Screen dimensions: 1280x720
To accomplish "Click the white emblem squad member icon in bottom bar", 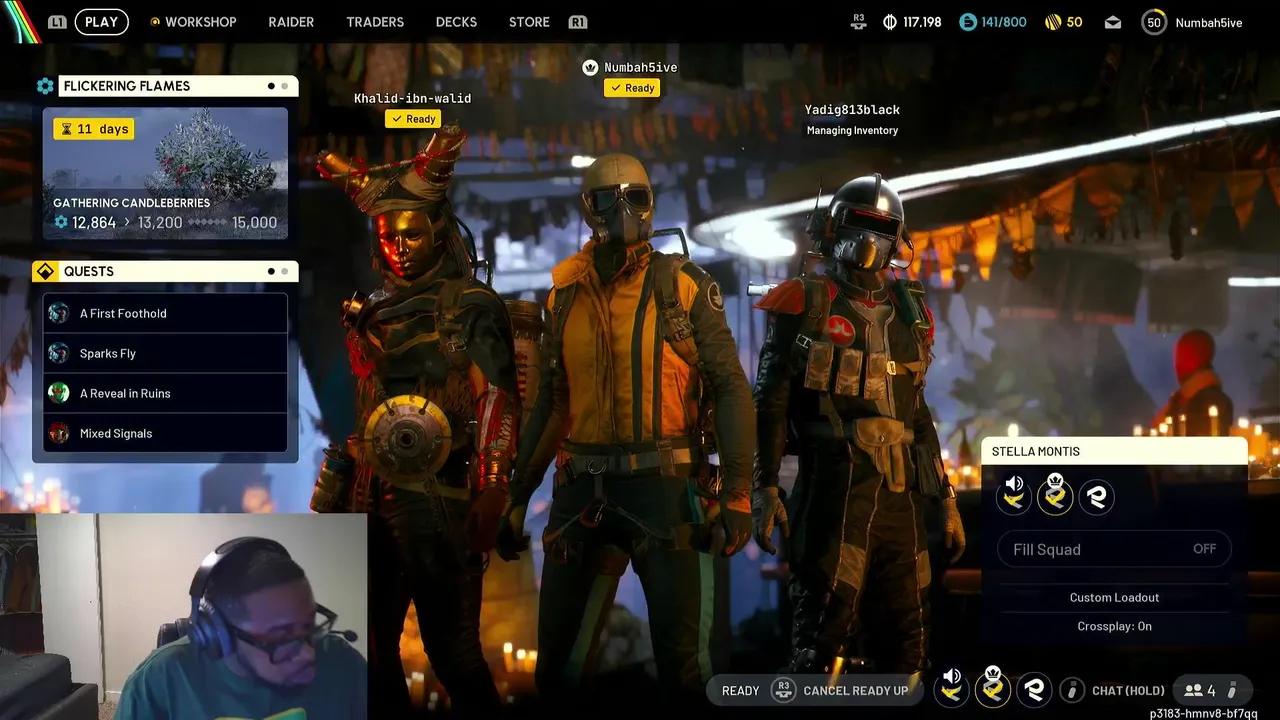I will tap(1035, 690).
